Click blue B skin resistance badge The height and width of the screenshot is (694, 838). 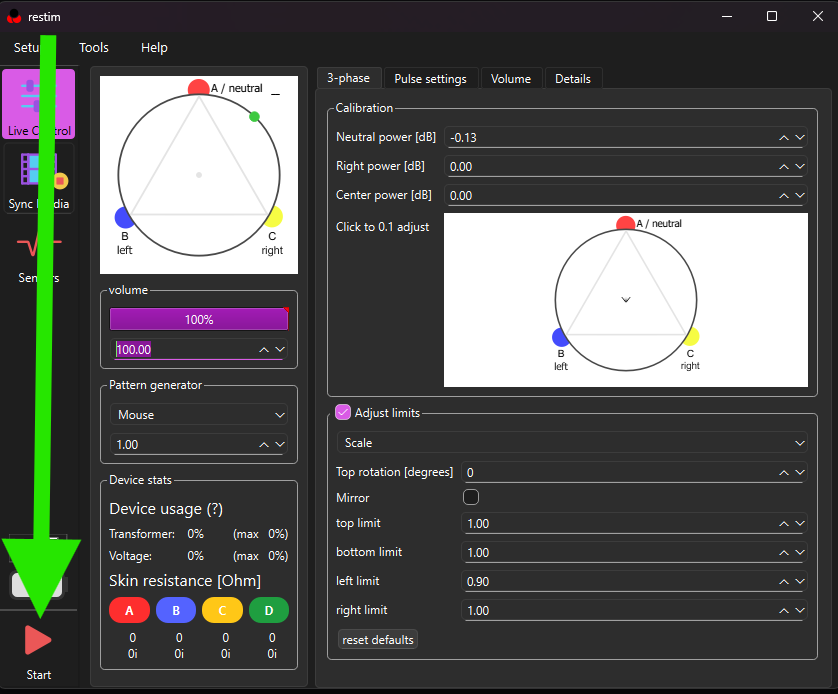coord(176,610)
